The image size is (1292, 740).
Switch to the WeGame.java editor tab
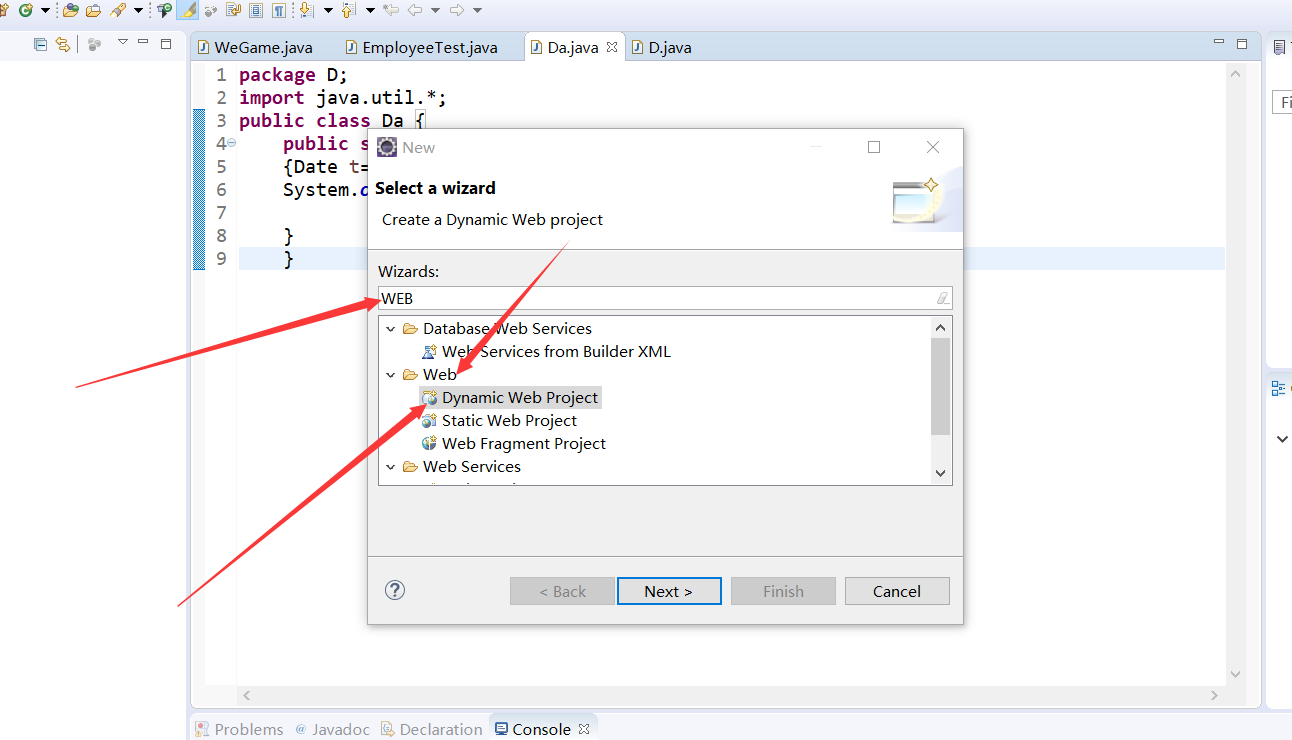click(x=255, y=47)
